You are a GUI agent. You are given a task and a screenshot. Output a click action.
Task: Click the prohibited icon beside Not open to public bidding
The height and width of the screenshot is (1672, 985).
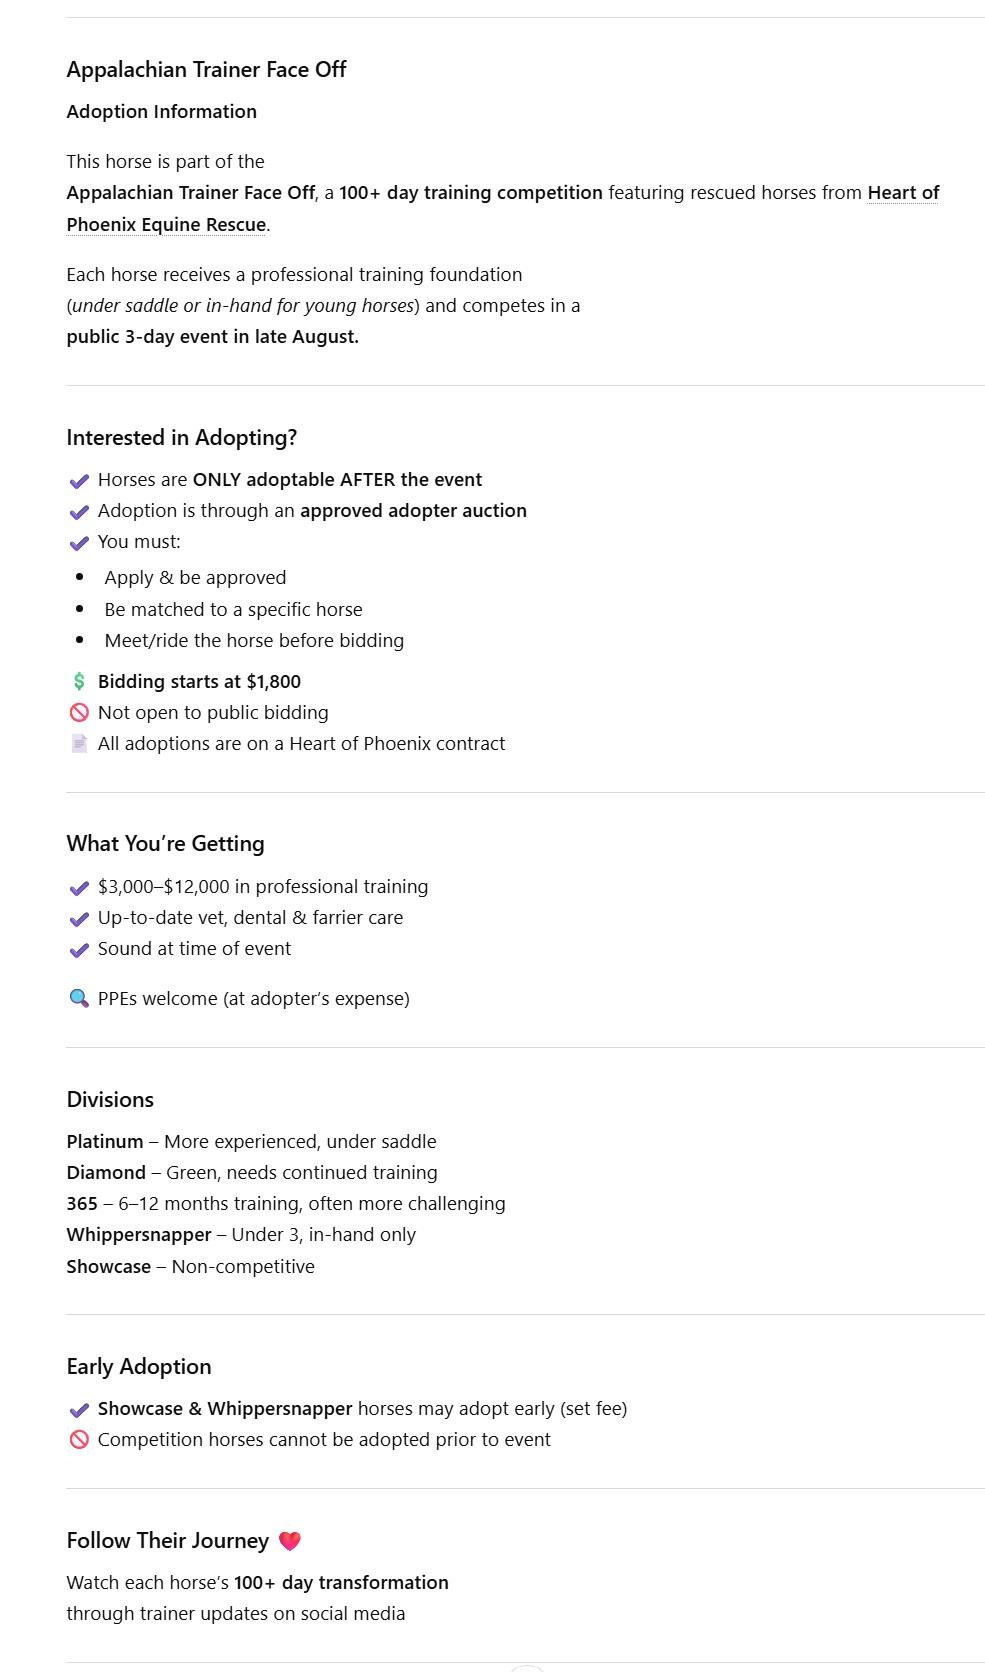point(79,713)
